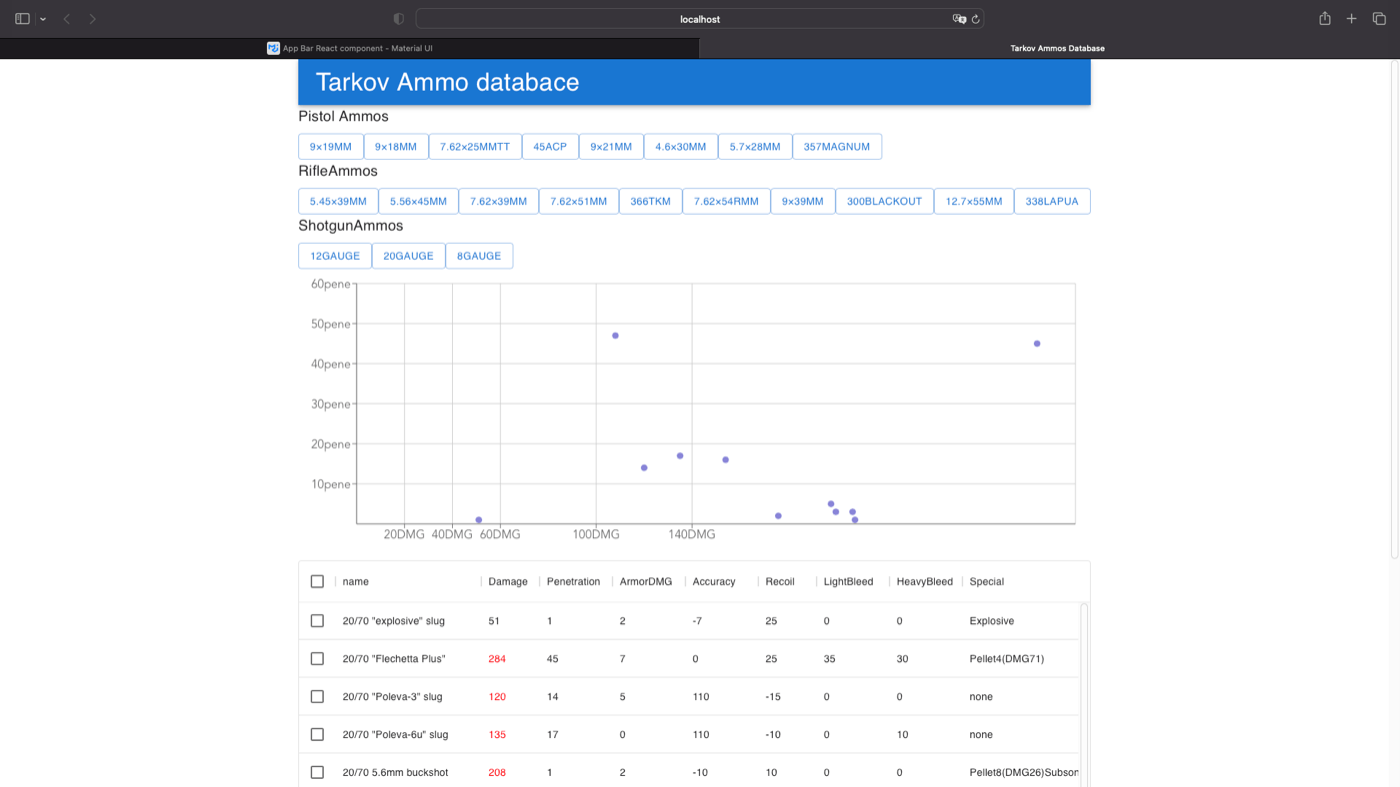Image resolution: width=1400 pixels, height=787 pixels.
Task: Select the 5.7×28MM ammo button
Action: click(755, 147)
